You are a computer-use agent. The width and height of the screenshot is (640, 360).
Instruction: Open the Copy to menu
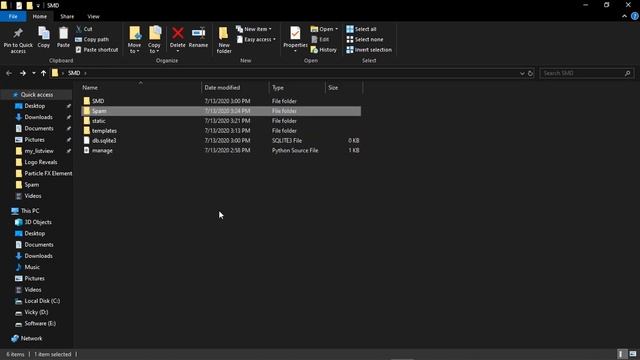coord(154,40)
